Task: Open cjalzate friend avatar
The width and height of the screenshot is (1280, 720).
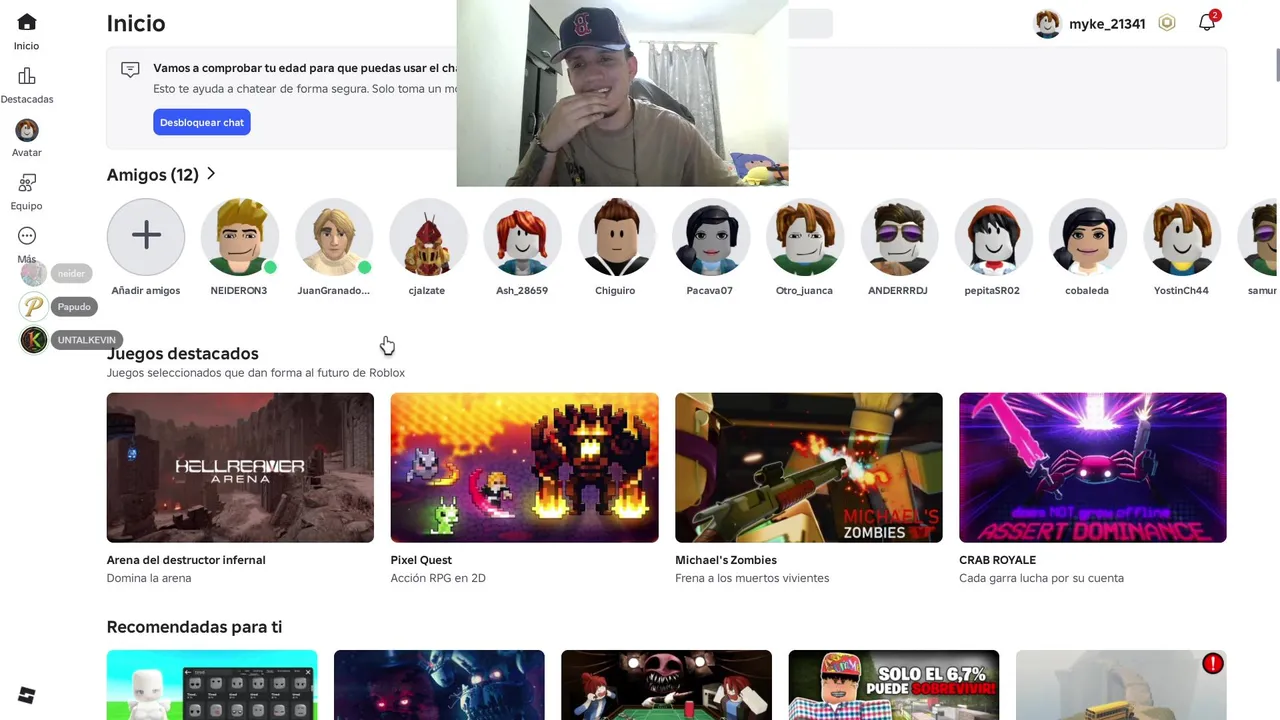Action: pos(428,236)
